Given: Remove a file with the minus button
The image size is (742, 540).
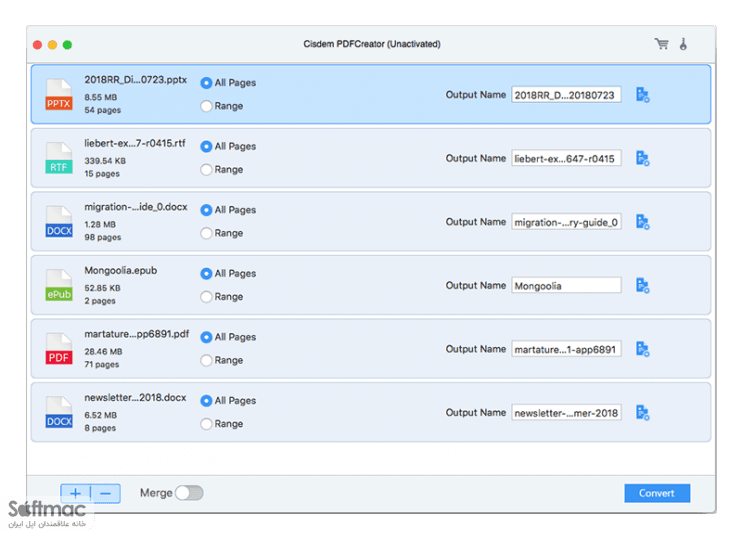Looking at the screenshot, I should click(106, 494).
